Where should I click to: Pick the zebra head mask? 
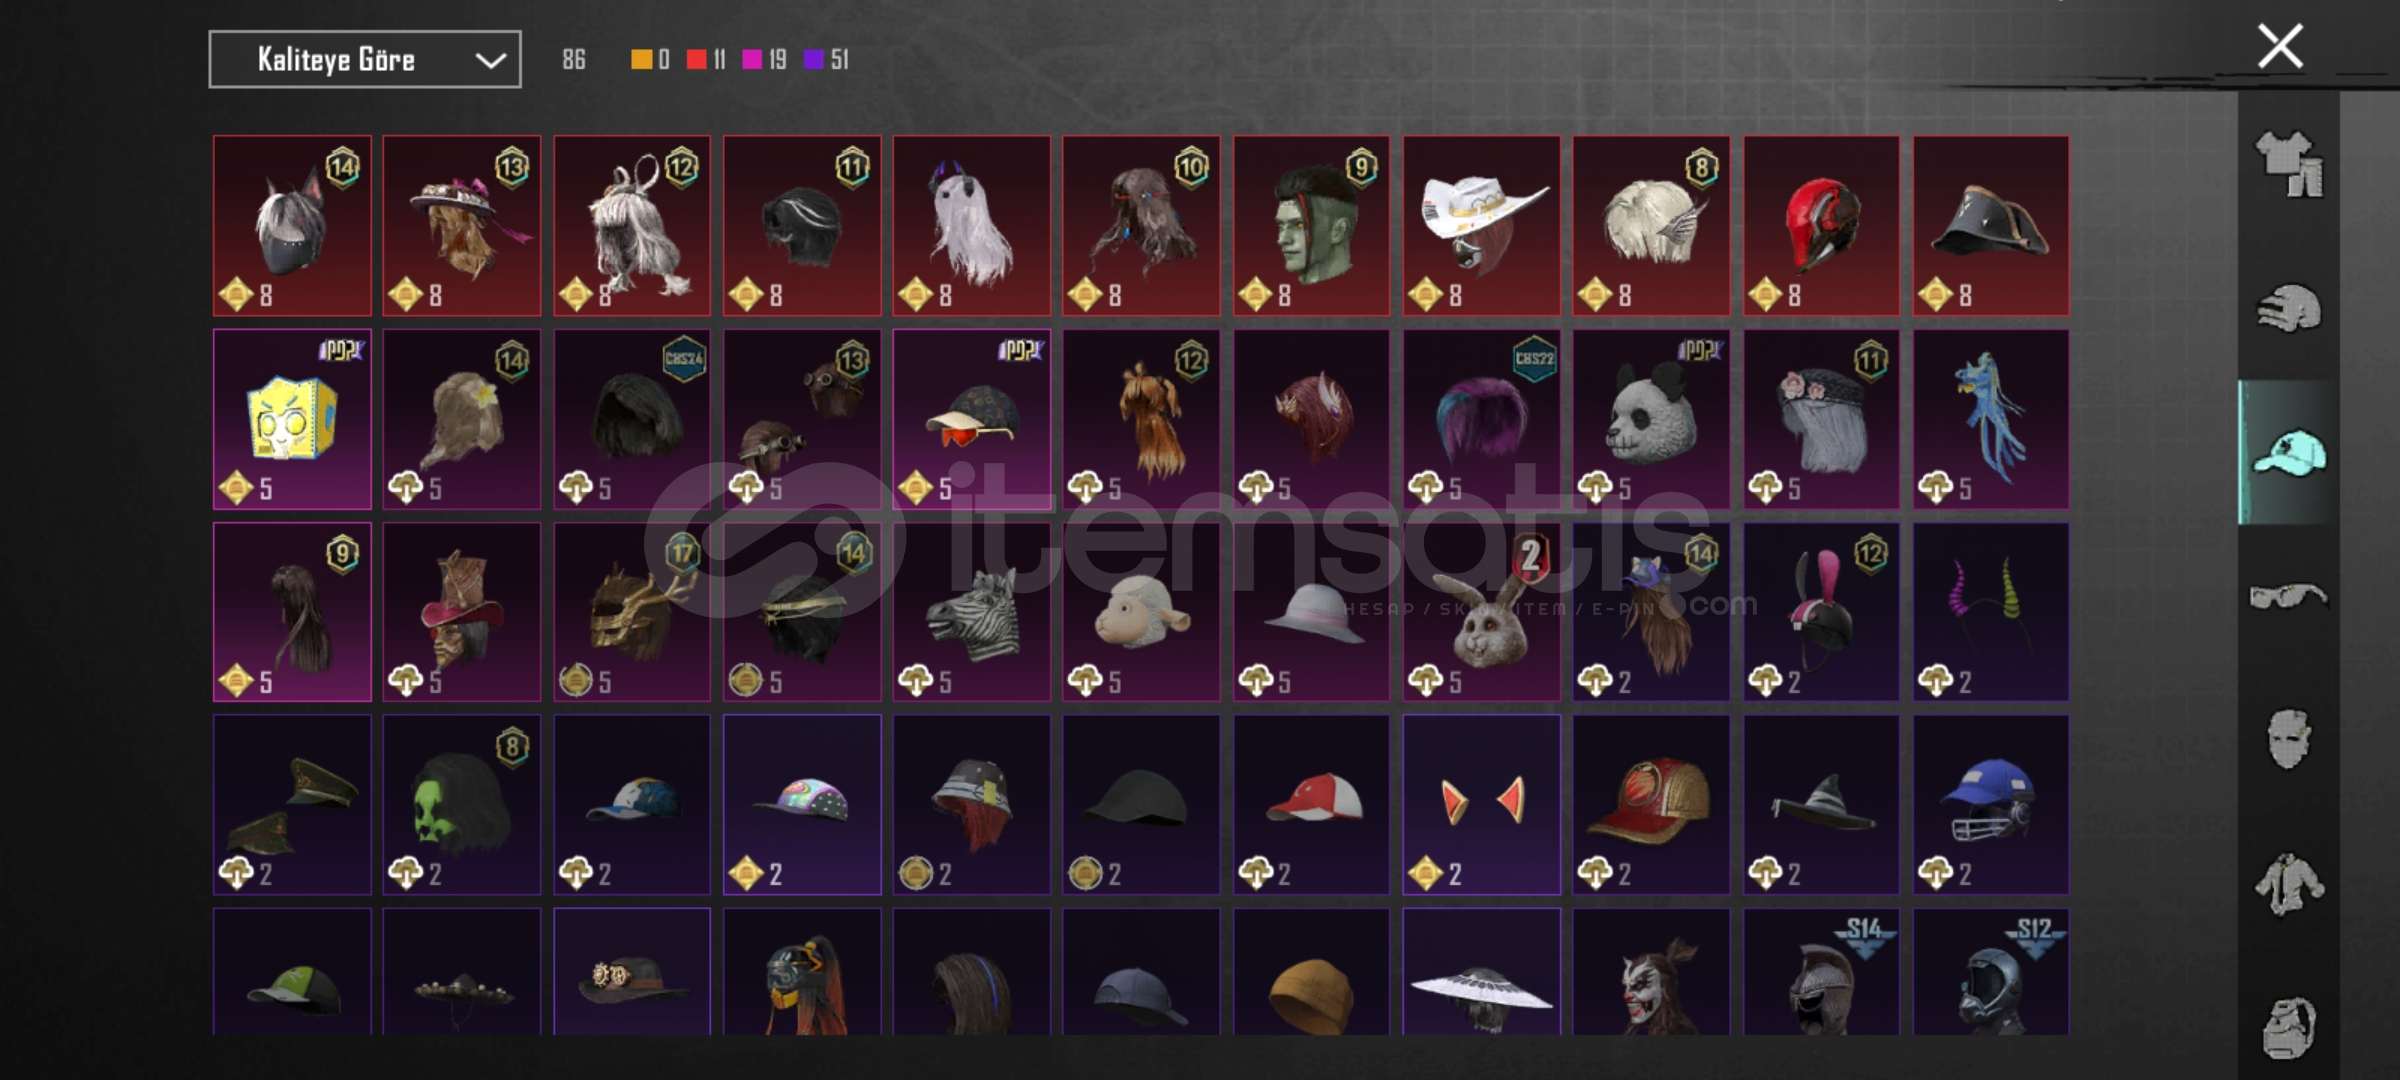(972, 612)
